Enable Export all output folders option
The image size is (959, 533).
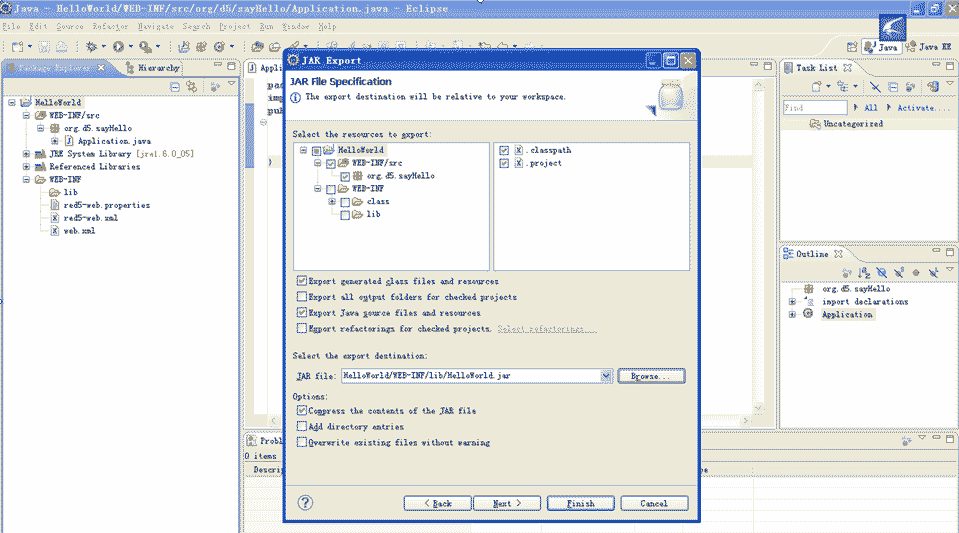[x=302, y=296]
